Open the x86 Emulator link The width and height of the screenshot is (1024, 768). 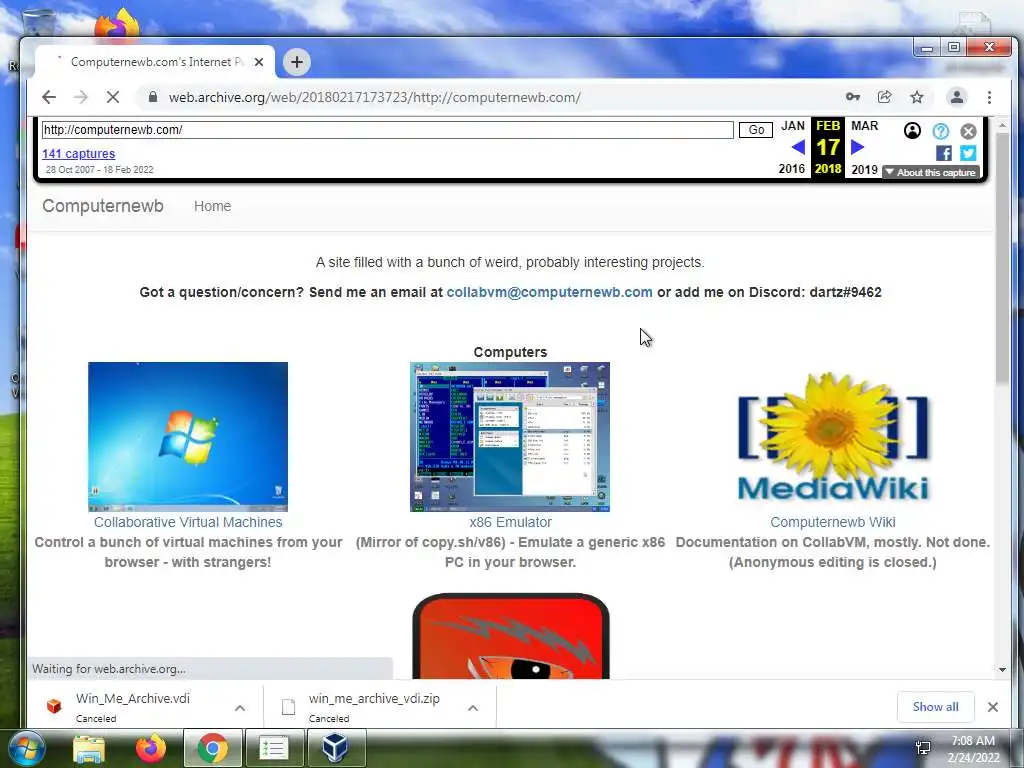[510, 522]
